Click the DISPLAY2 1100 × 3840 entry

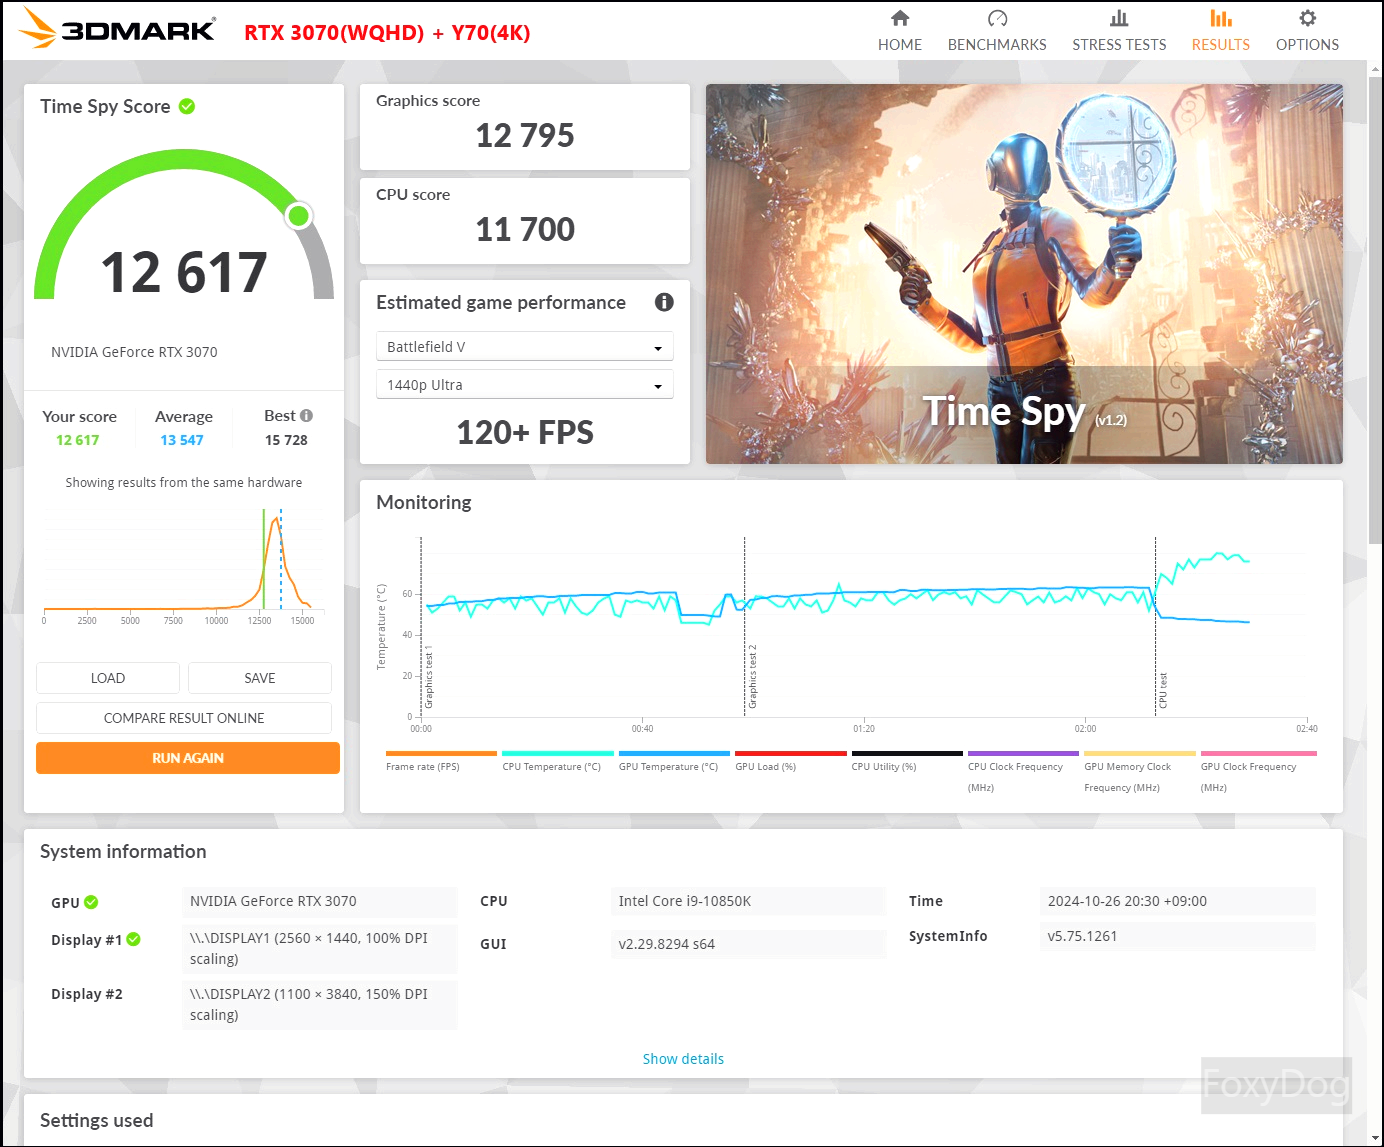[x=320, y=1004]
